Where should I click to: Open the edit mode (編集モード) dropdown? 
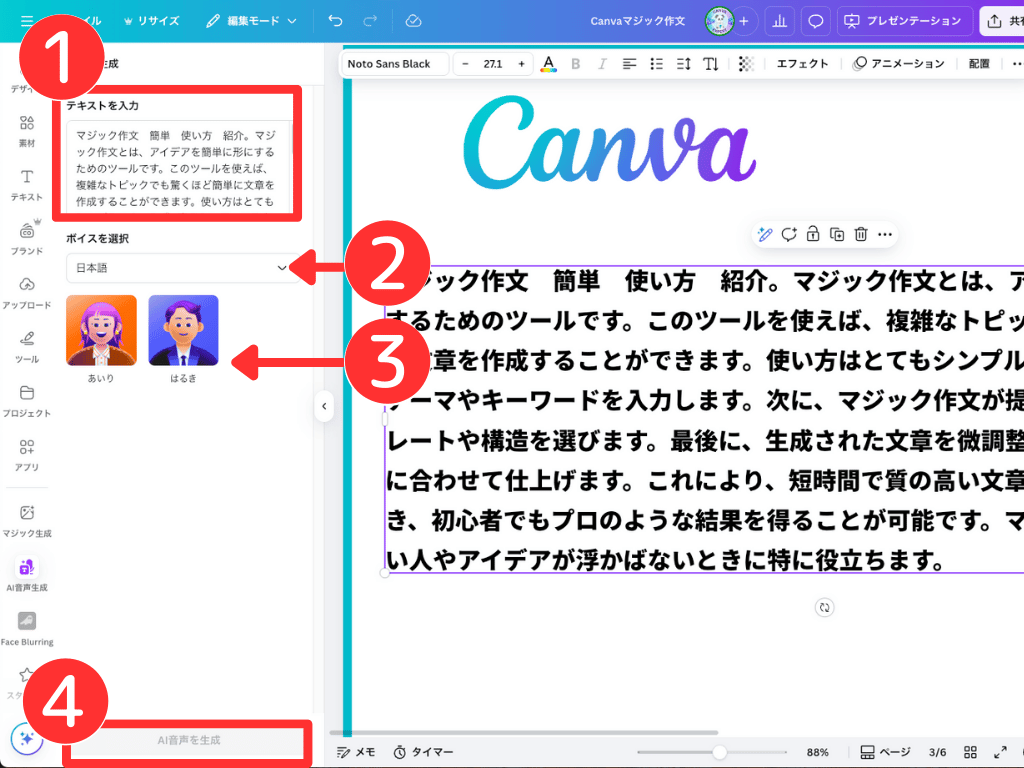251,21
